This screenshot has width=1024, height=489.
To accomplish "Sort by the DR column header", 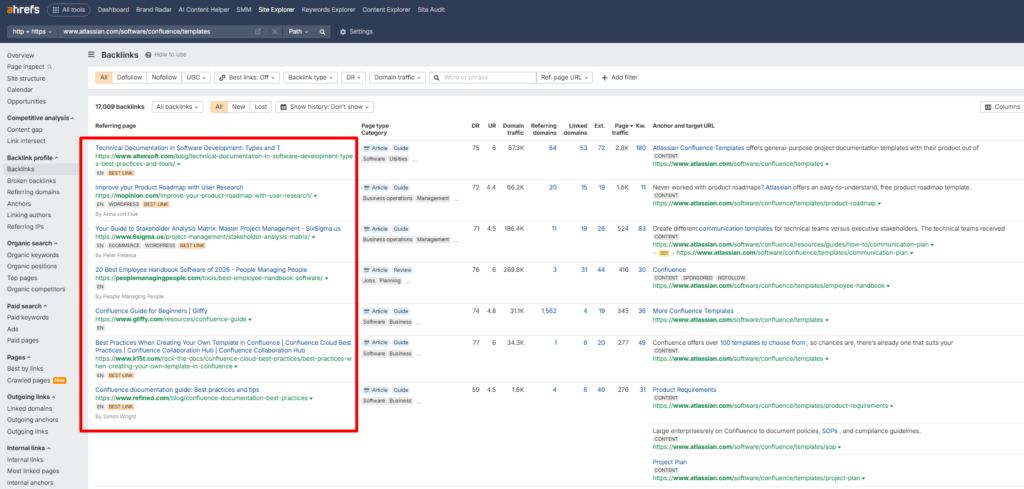I will coord(475,125).
